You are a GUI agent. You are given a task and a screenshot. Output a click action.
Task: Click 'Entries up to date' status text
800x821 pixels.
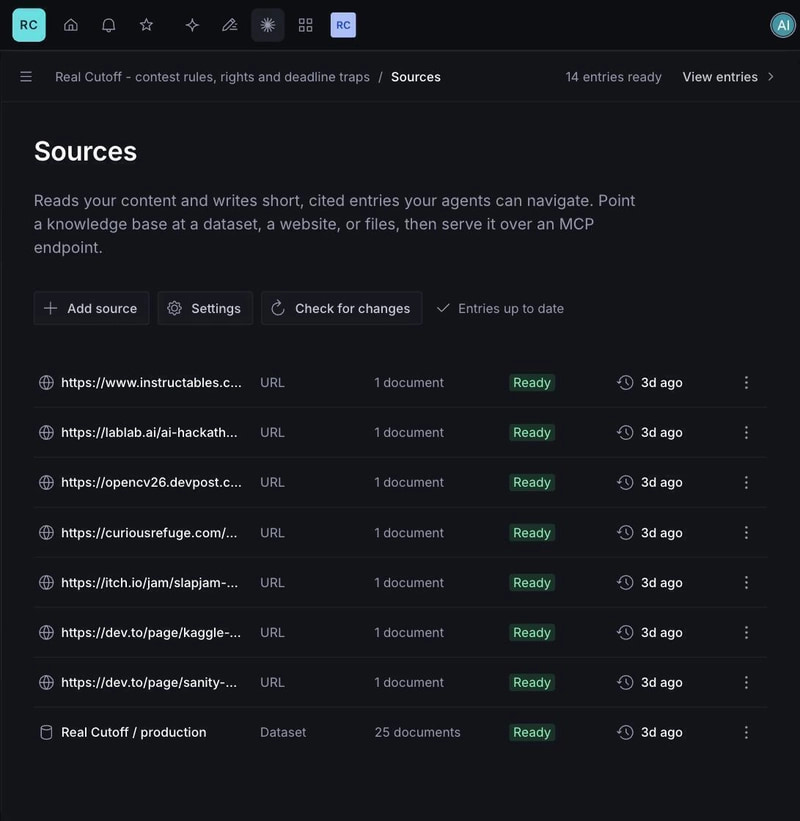[x=511, y=308]
